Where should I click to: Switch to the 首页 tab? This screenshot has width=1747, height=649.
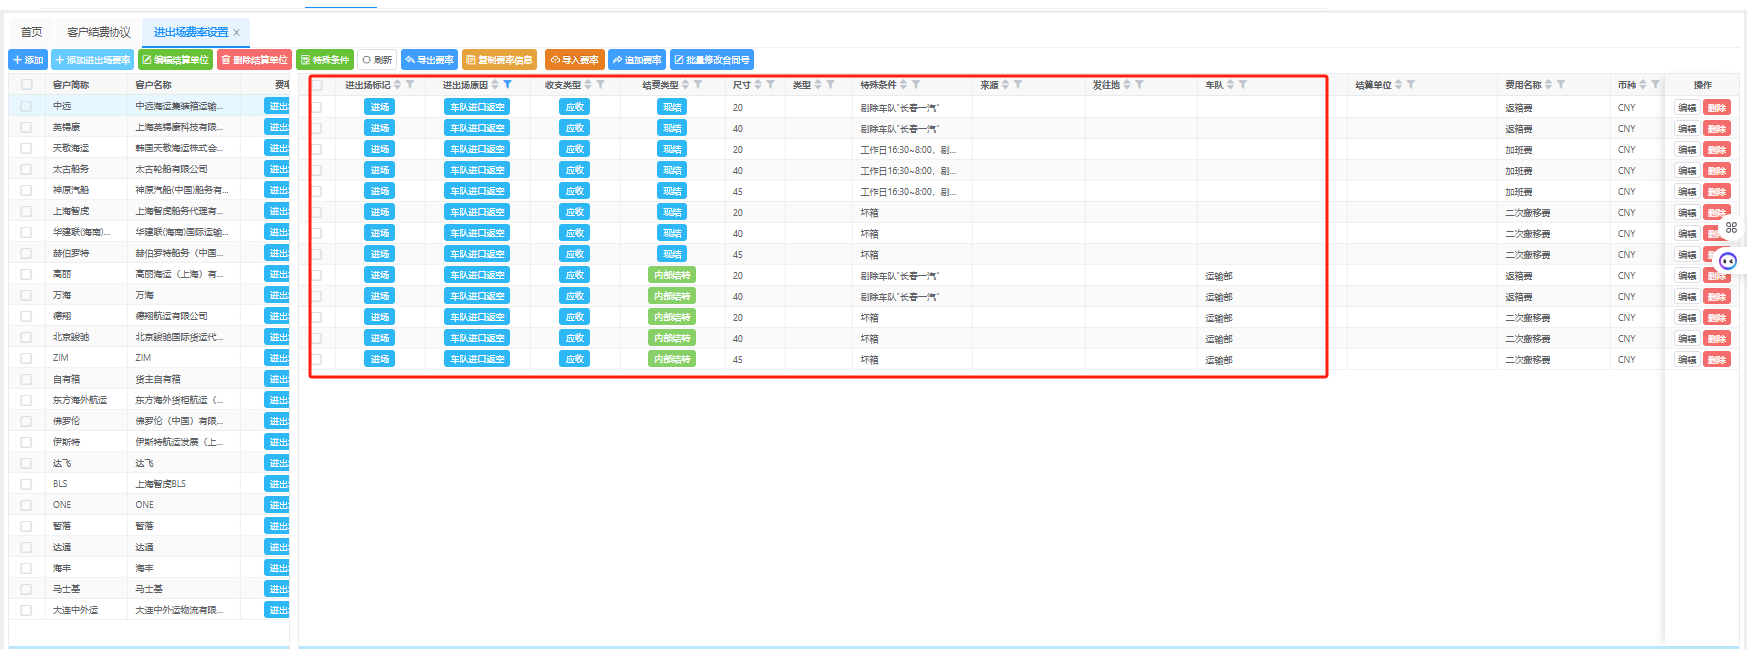[x=32, y=33]
